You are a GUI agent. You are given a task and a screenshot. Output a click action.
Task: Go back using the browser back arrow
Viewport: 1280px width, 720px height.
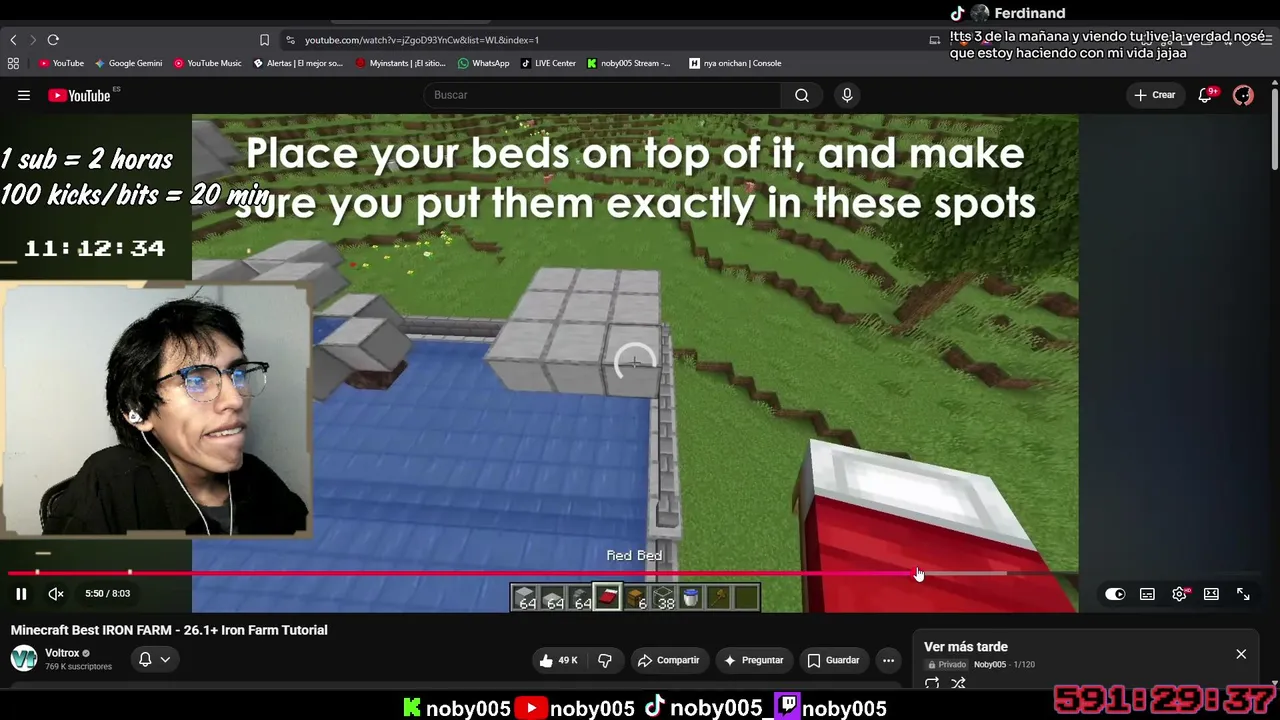pos(13,40)
